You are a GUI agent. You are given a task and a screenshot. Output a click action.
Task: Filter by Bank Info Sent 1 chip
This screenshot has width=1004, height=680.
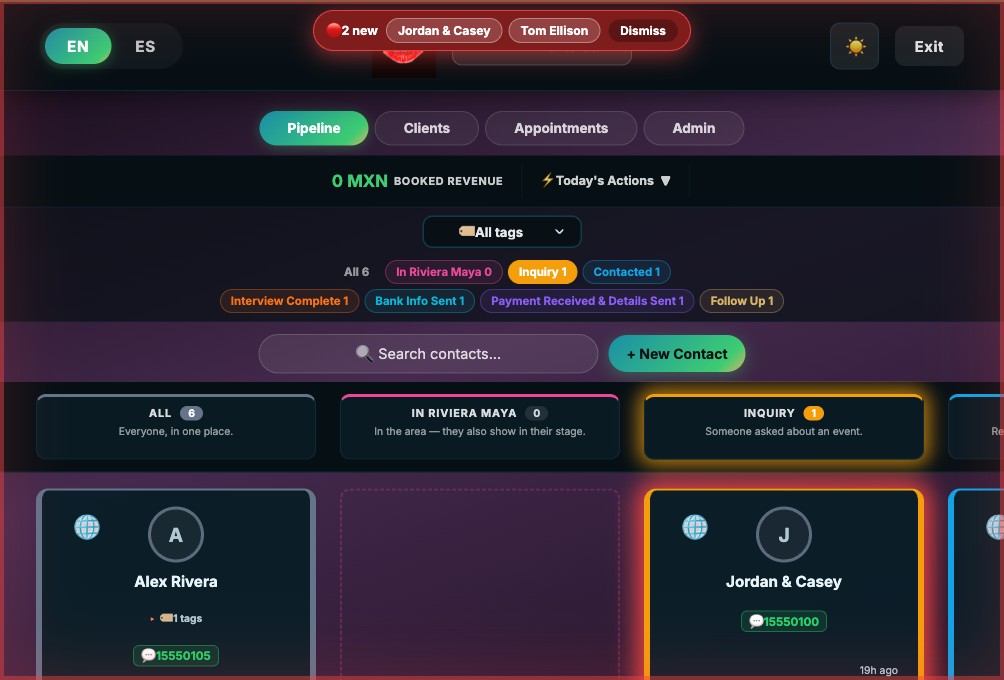tap(419, 301)
